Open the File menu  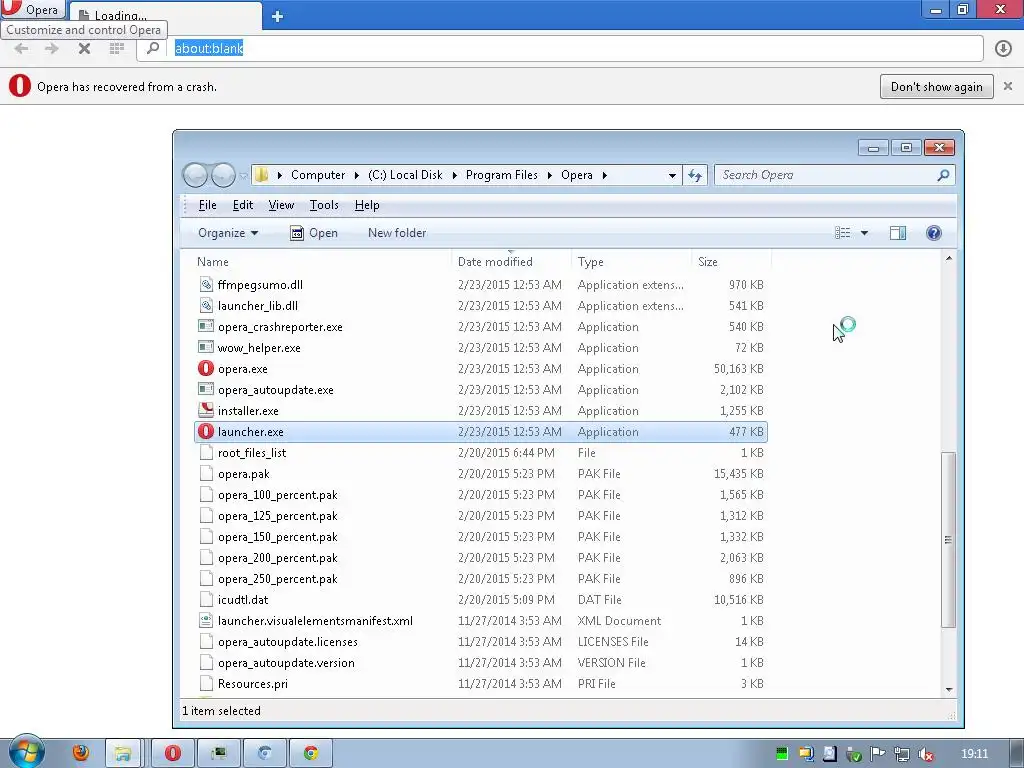[x=207, y=205]
